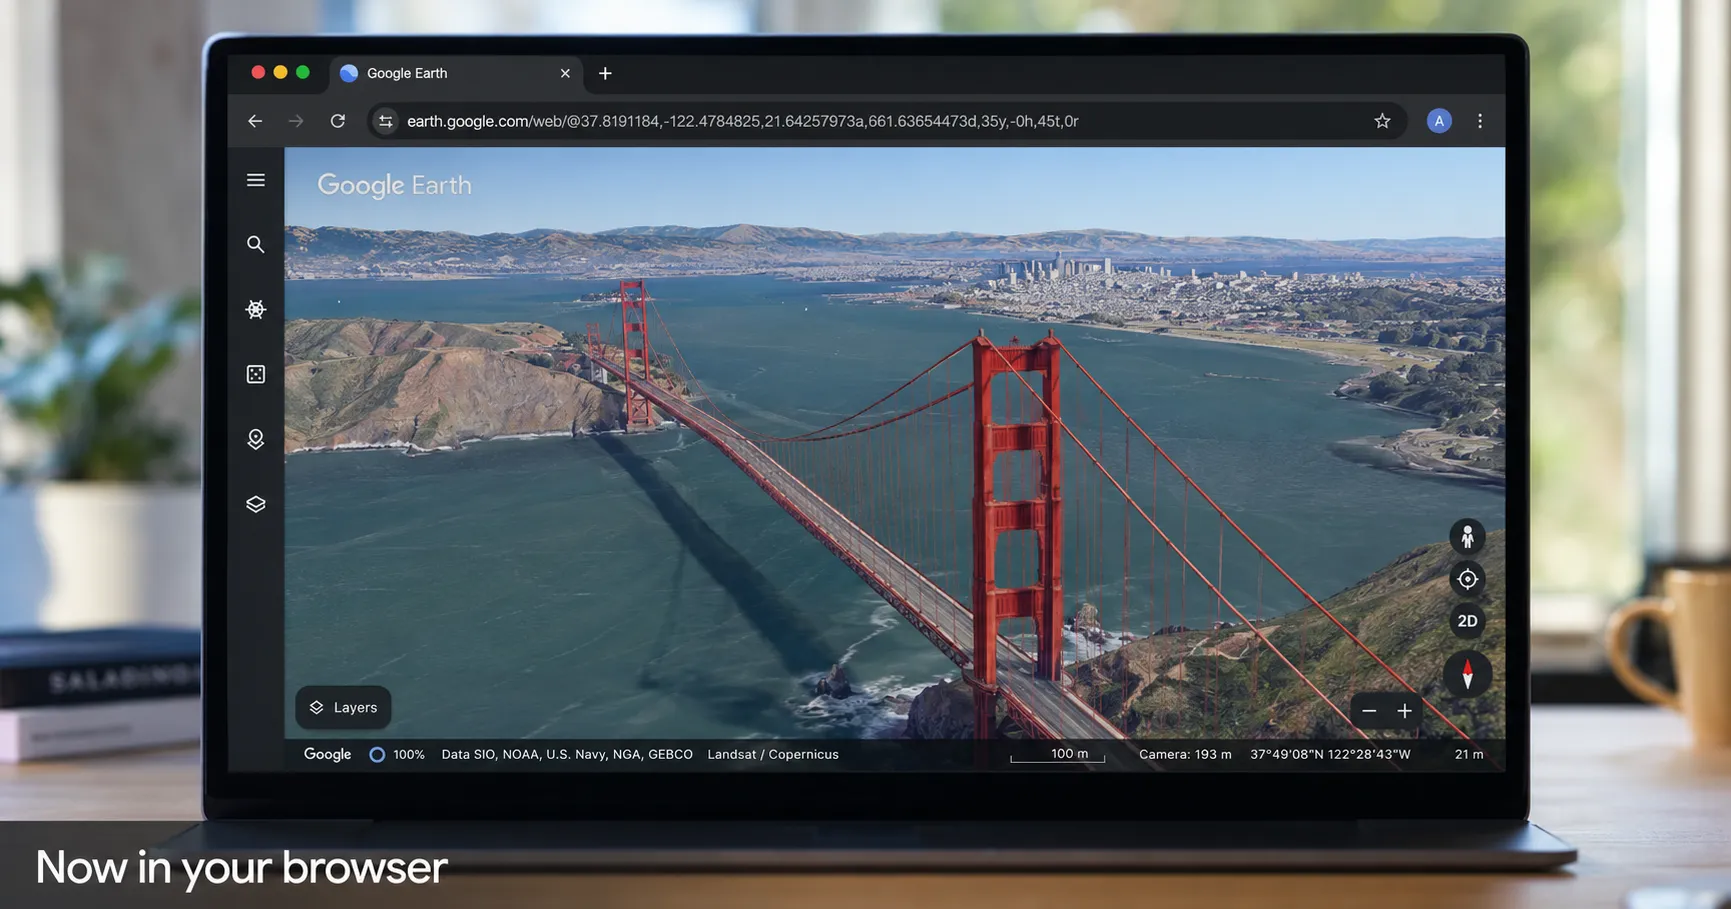1731x909 pixels.
Task: Click the '21 m' elevation readout
Action: point(1469,755)
